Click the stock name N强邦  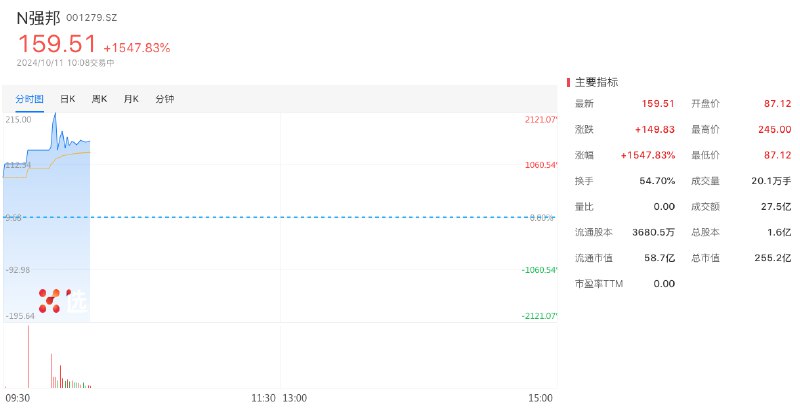[x=38, y=18]
